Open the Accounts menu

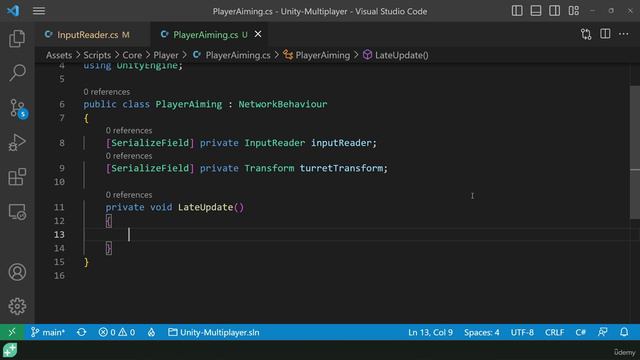[x=17, y=272]
